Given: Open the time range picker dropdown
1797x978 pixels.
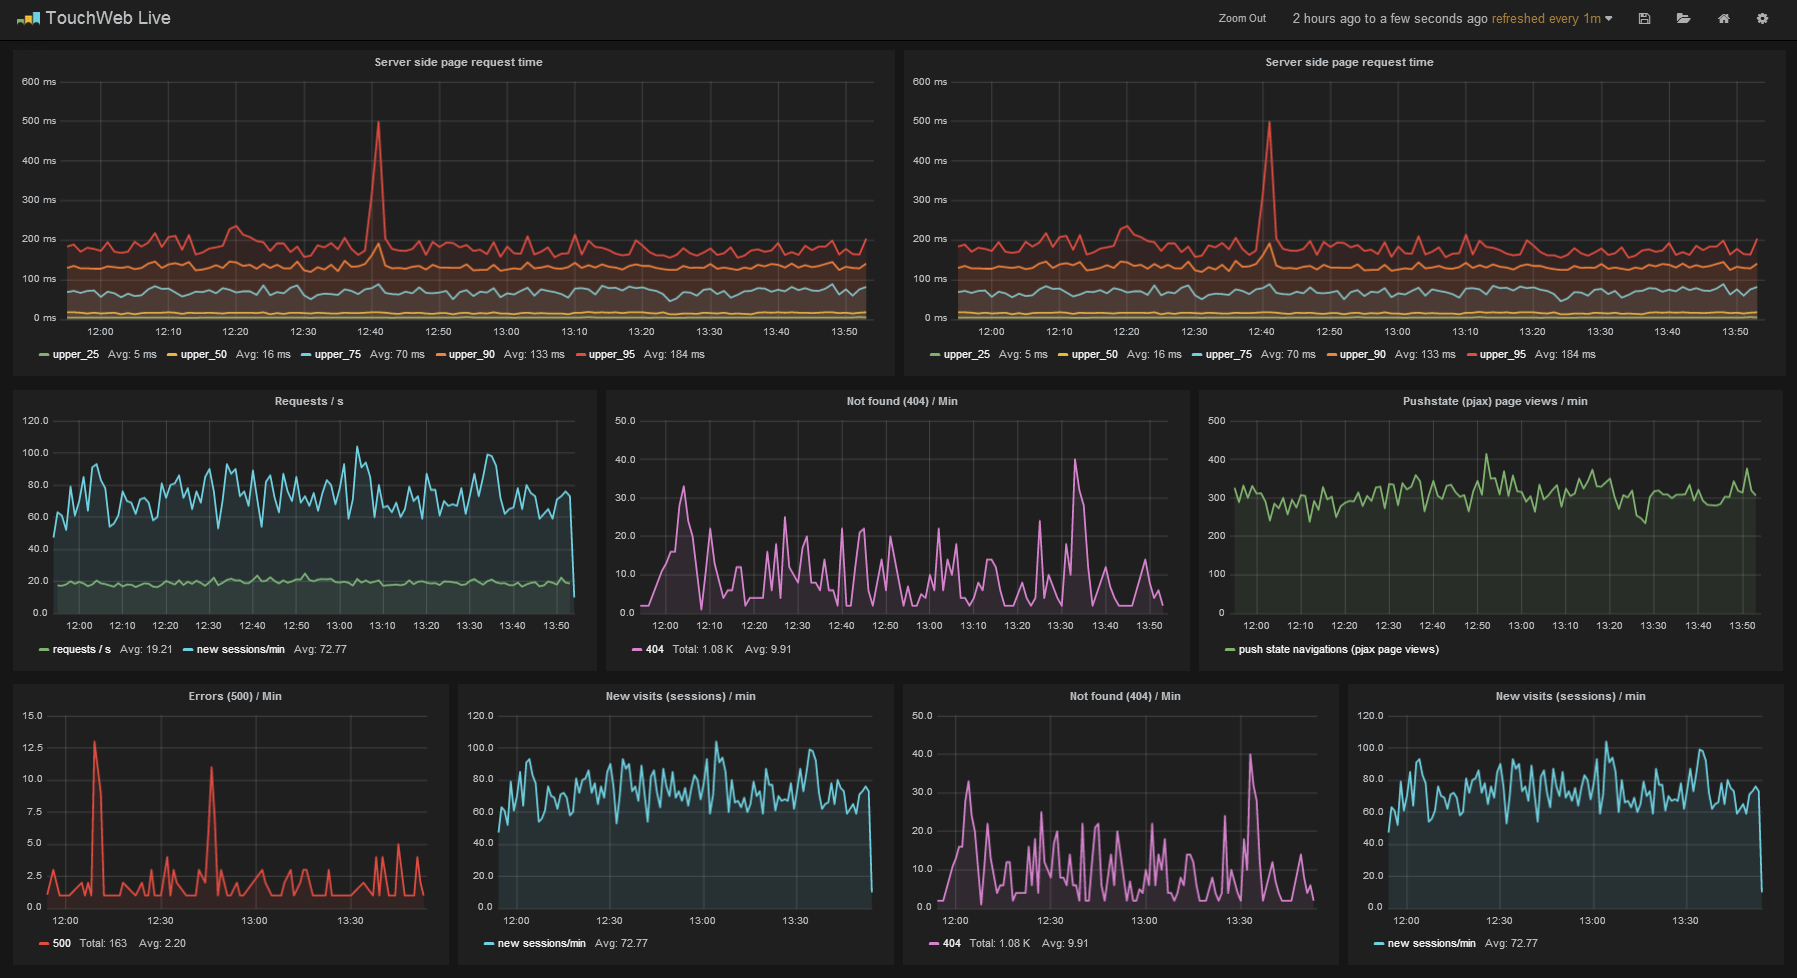Looking at the screenshot, I should click(x=1452, y=18).
